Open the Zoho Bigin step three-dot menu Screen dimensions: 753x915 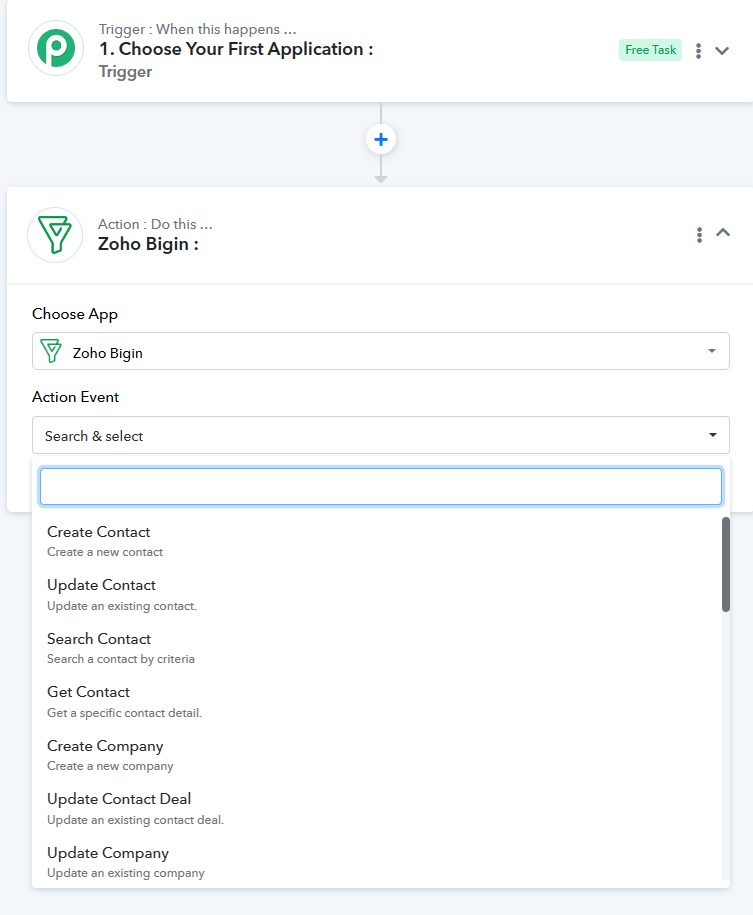point(699,235)
